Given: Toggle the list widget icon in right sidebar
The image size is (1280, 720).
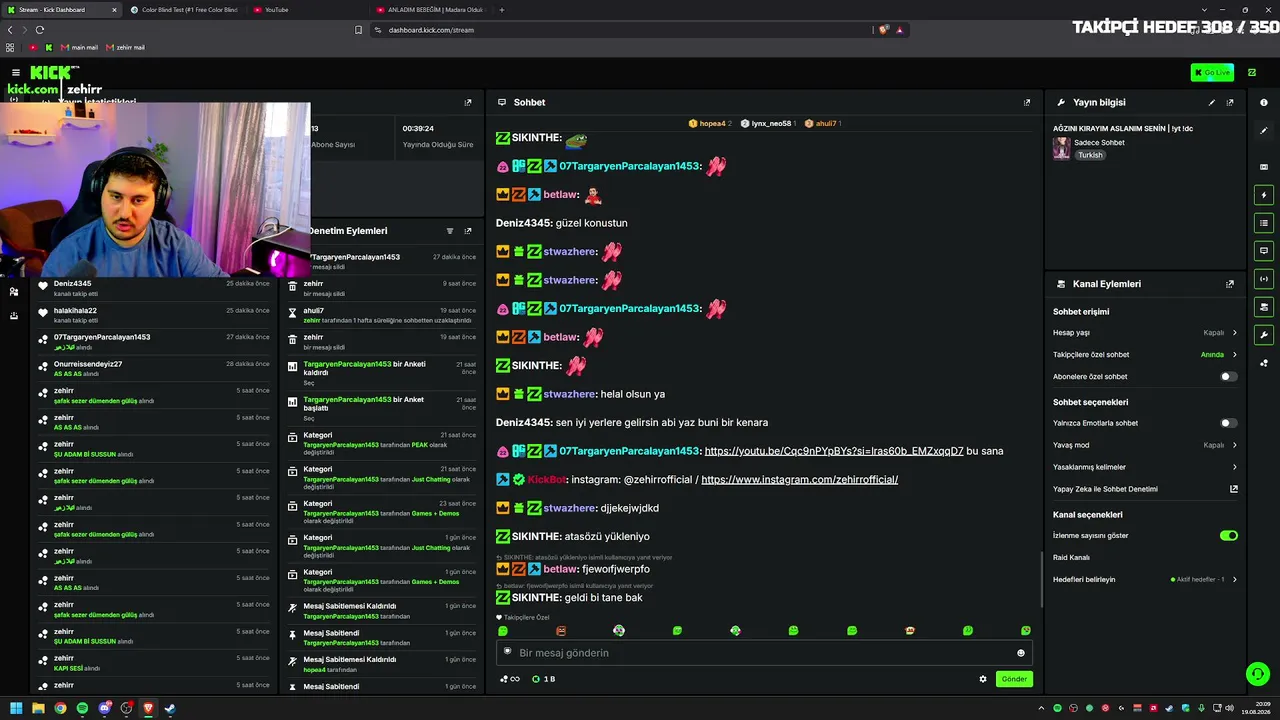Looking at the screenshot, I should click(x=1264, y=223).
